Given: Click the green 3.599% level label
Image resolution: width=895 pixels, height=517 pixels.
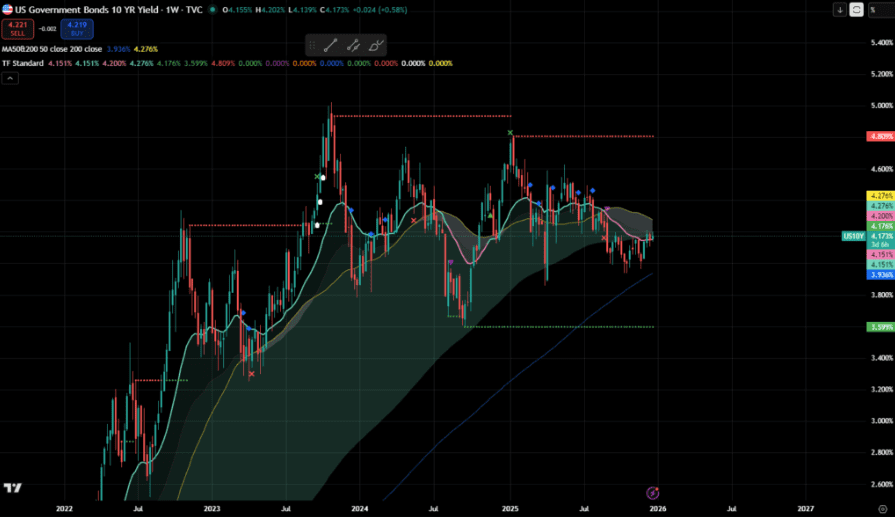Looking at the screenshot, I should 881,327.
